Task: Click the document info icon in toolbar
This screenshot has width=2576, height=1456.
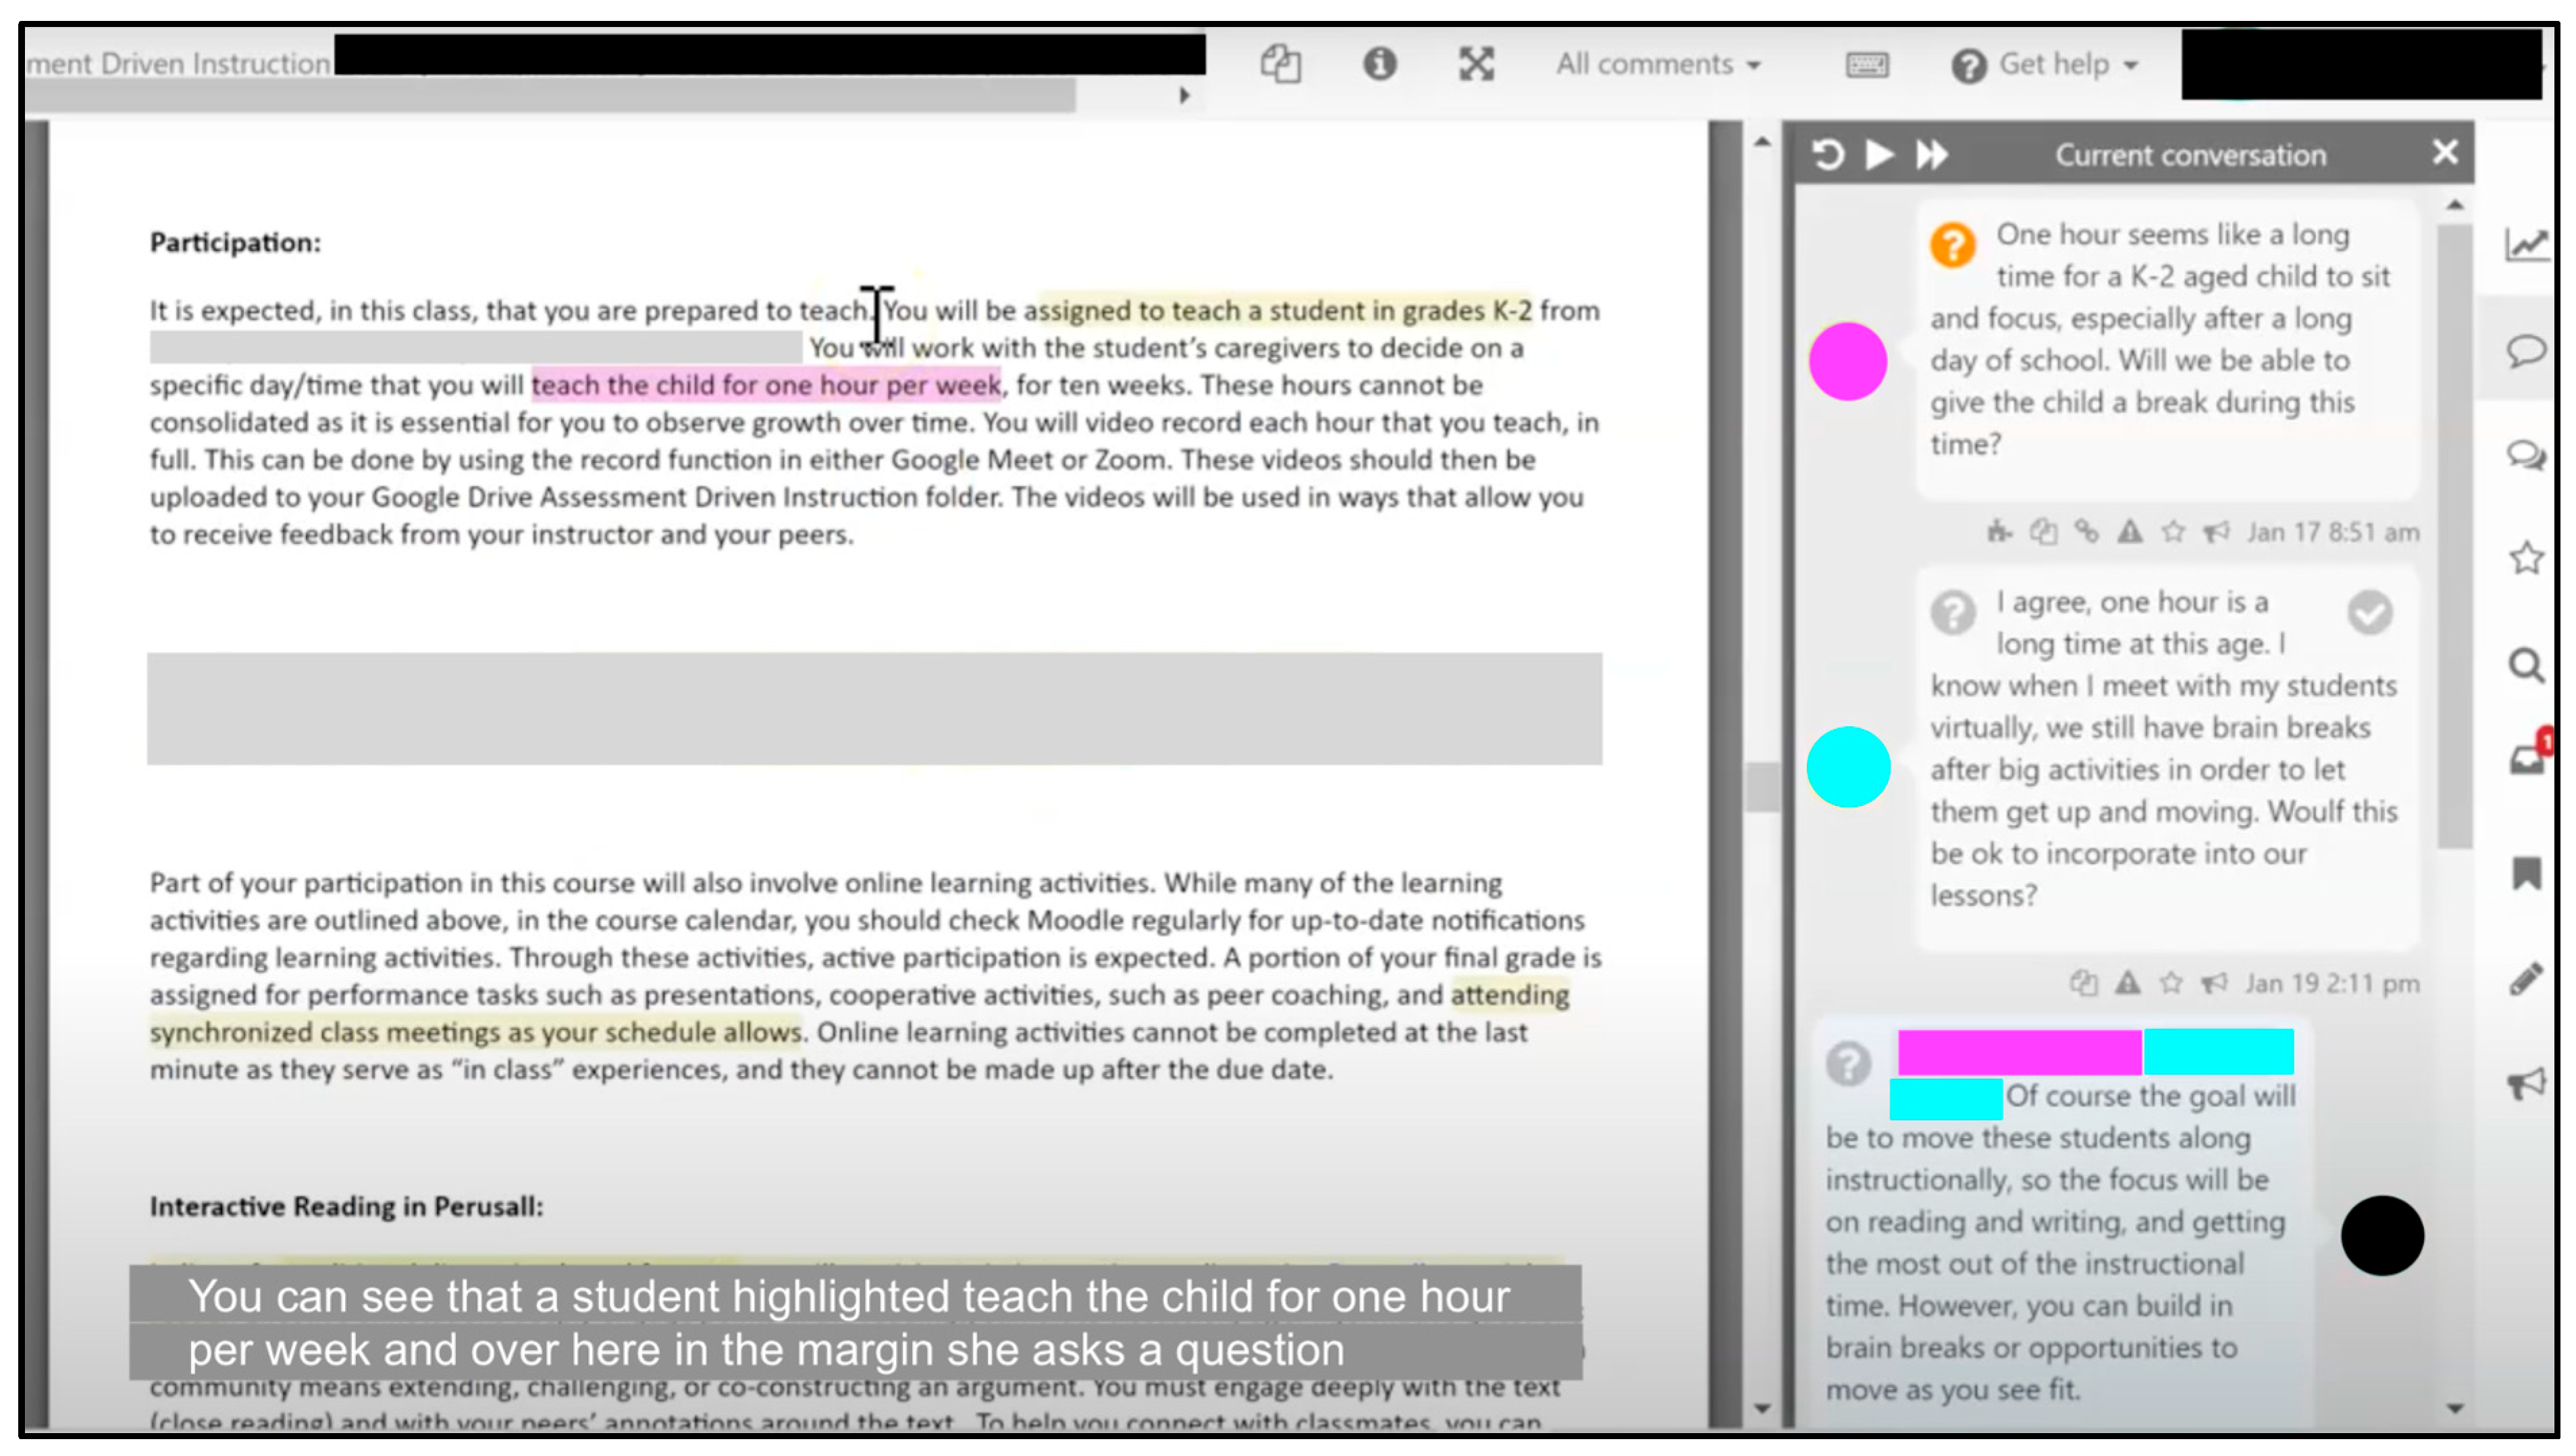Action: tap(1379, 64)
